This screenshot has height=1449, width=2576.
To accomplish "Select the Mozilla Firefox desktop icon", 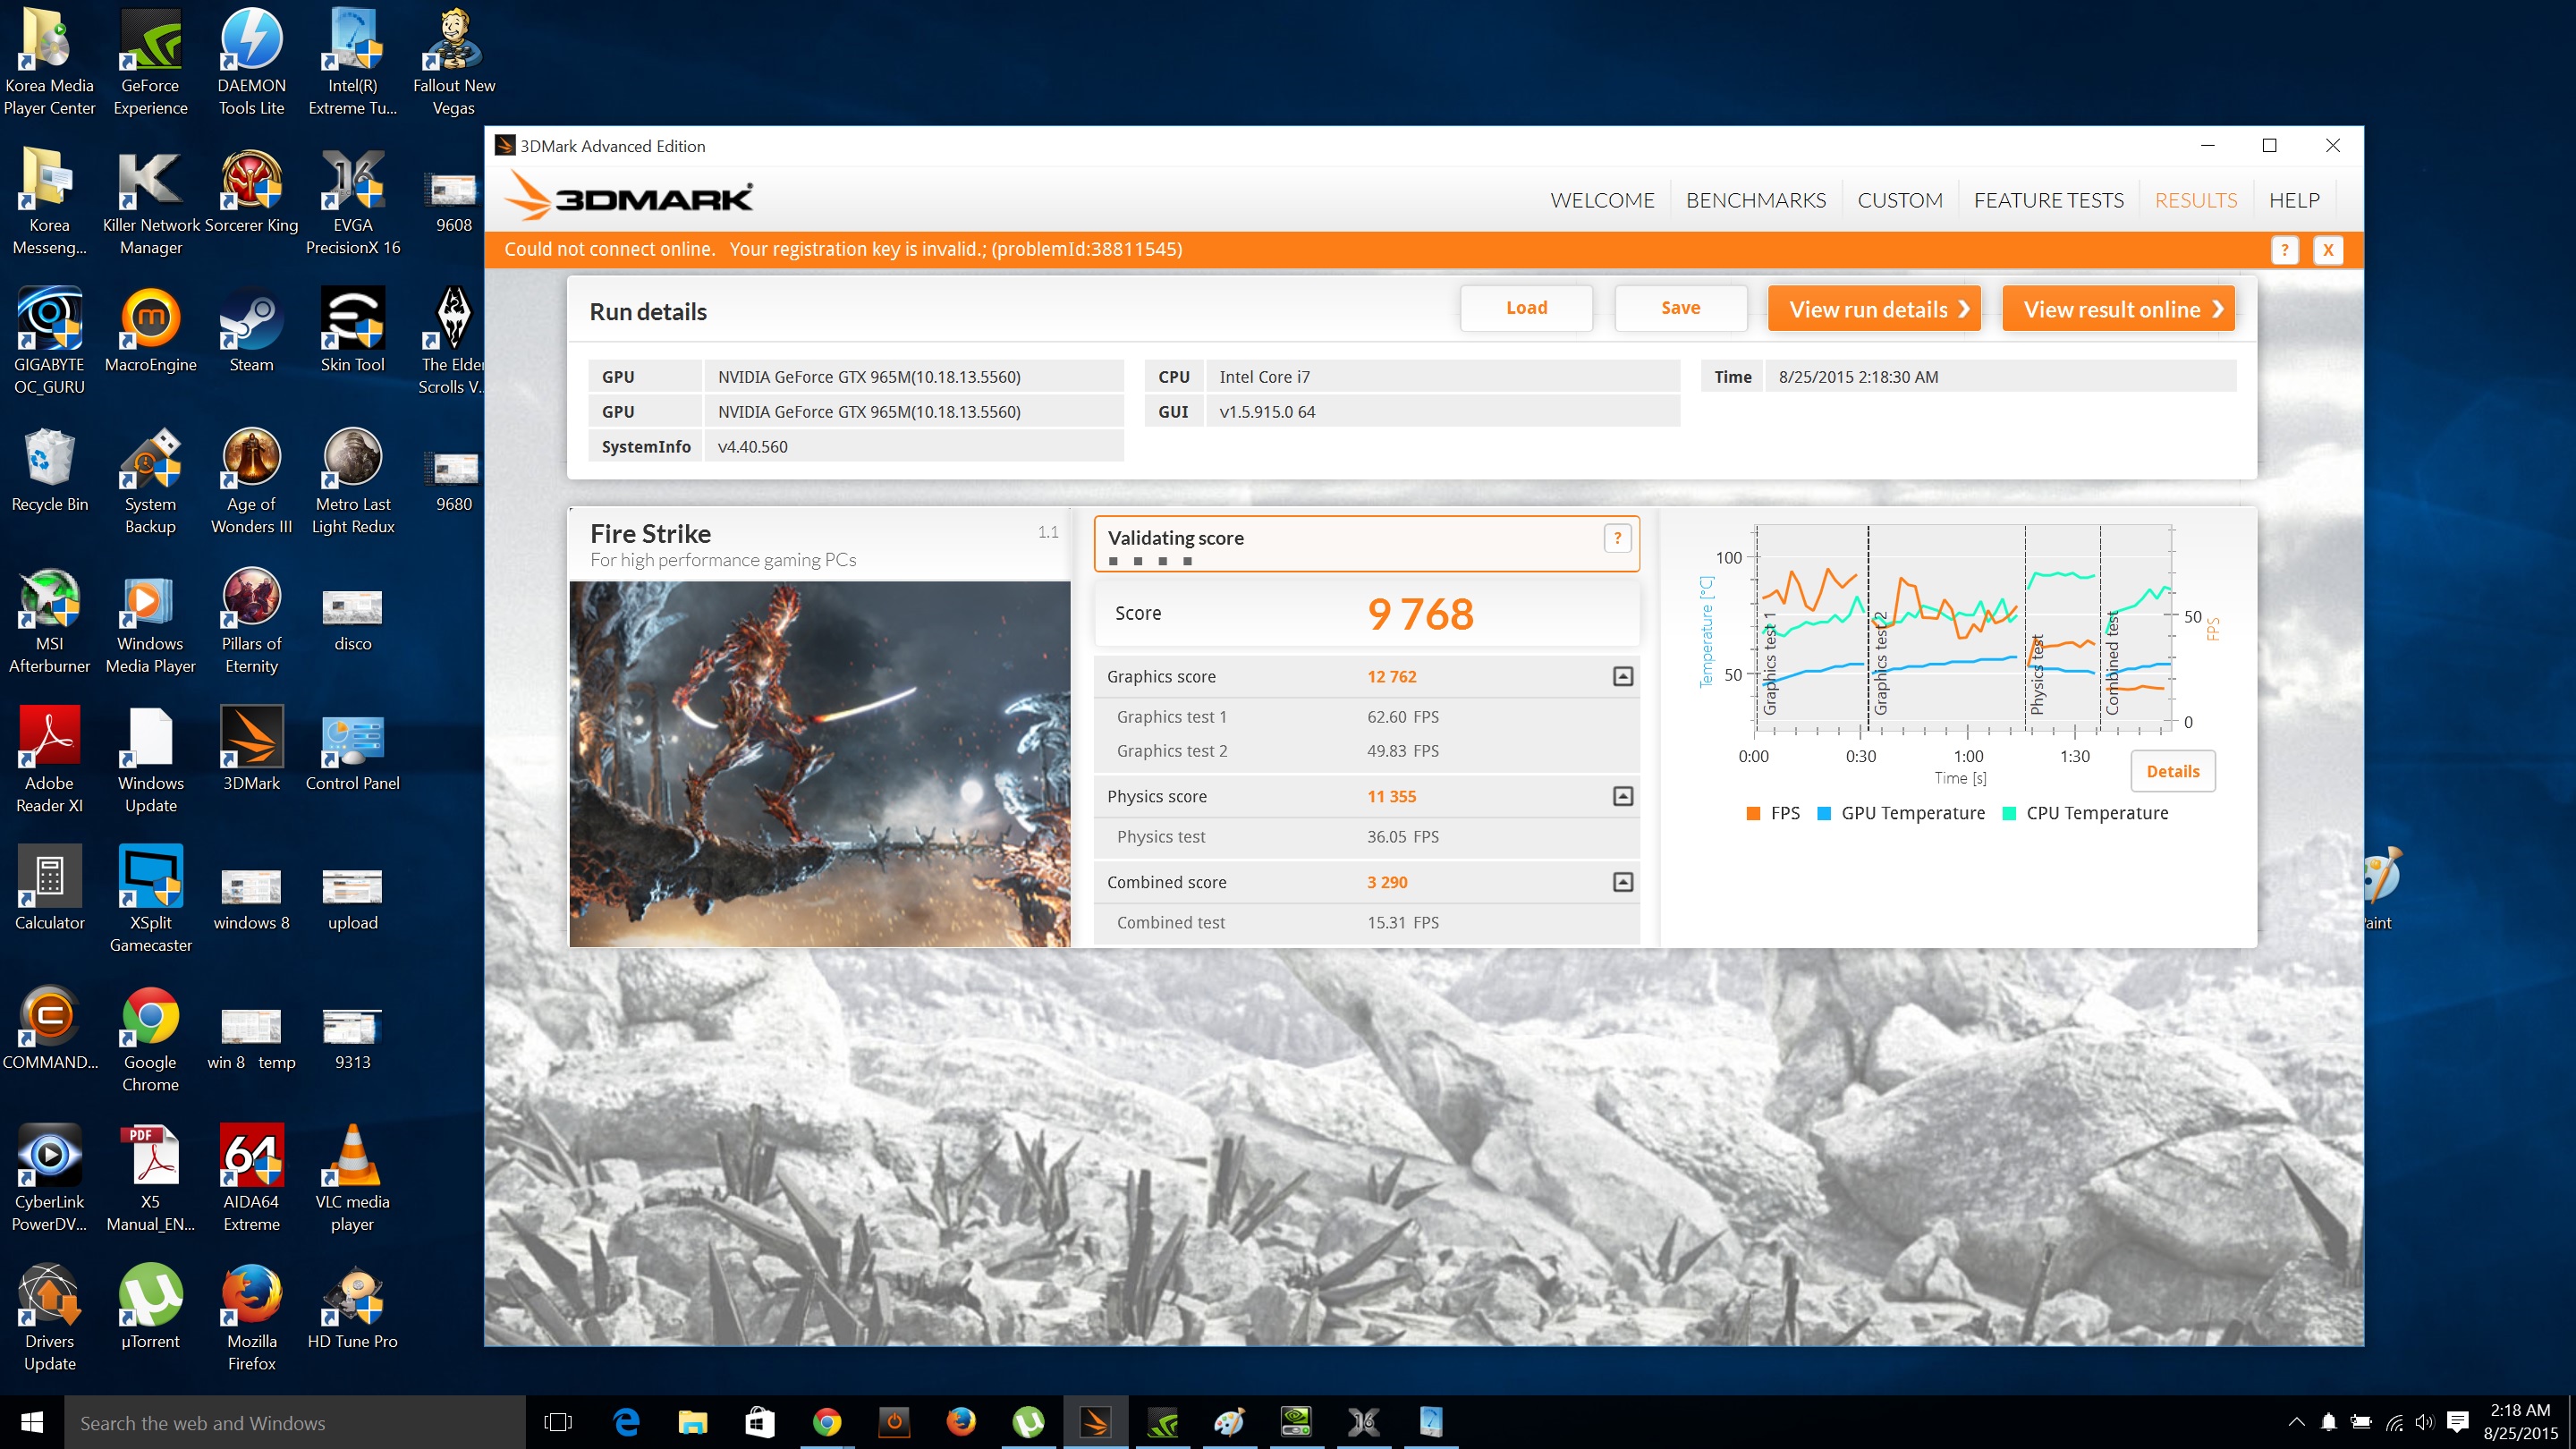I will [251, 1317].
